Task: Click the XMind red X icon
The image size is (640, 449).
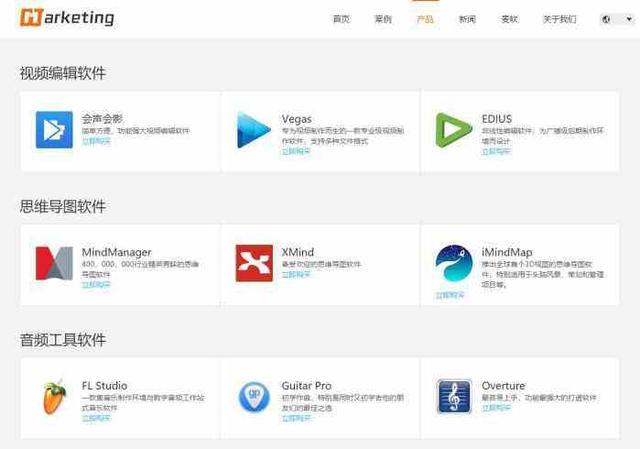Action: 254,263
